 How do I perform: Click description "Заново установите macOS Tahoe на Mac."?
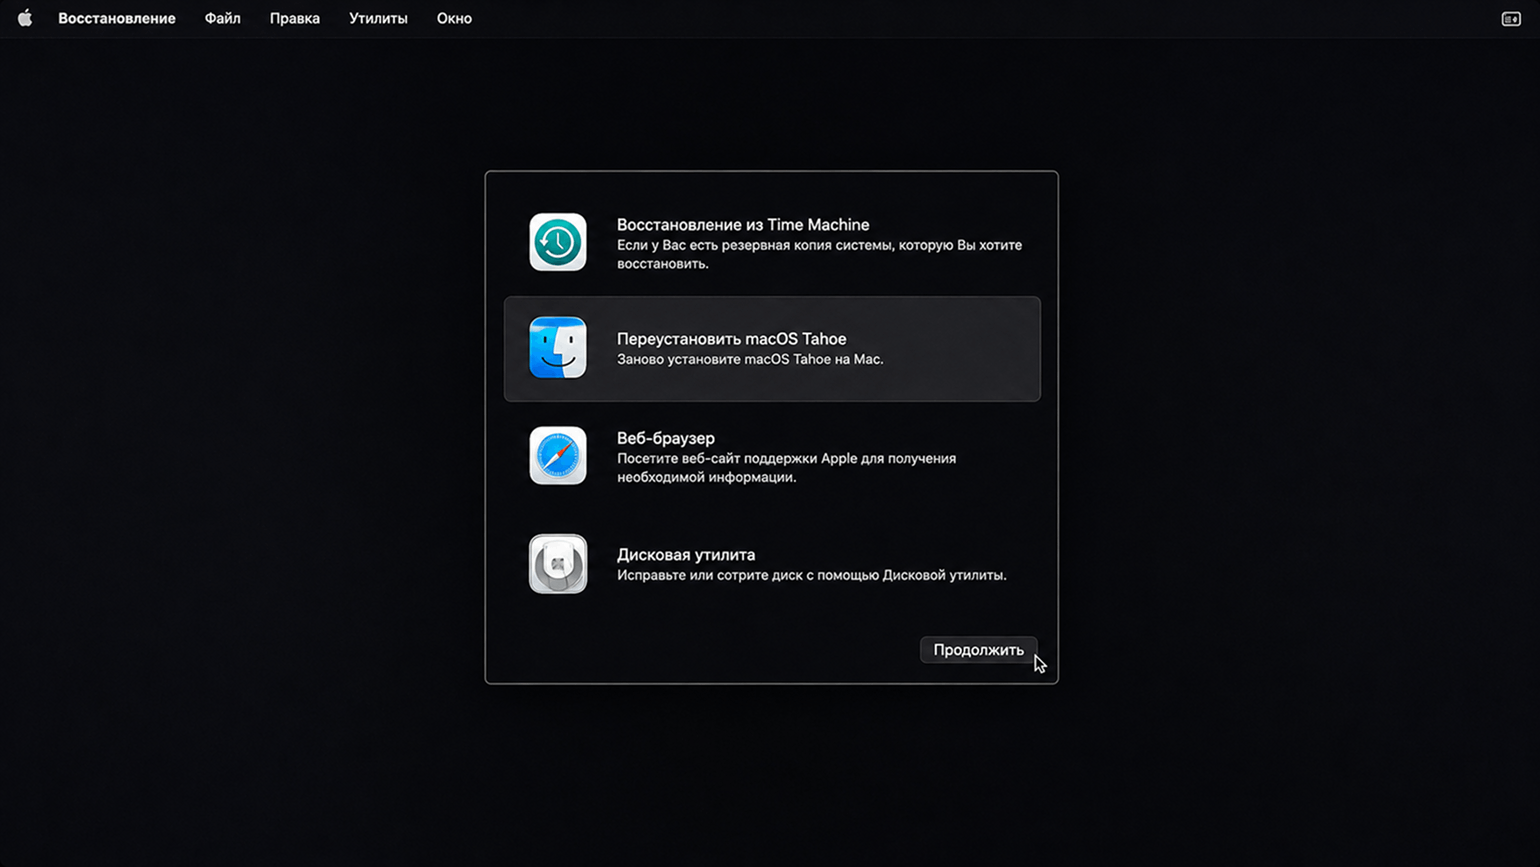click(750, 359)
